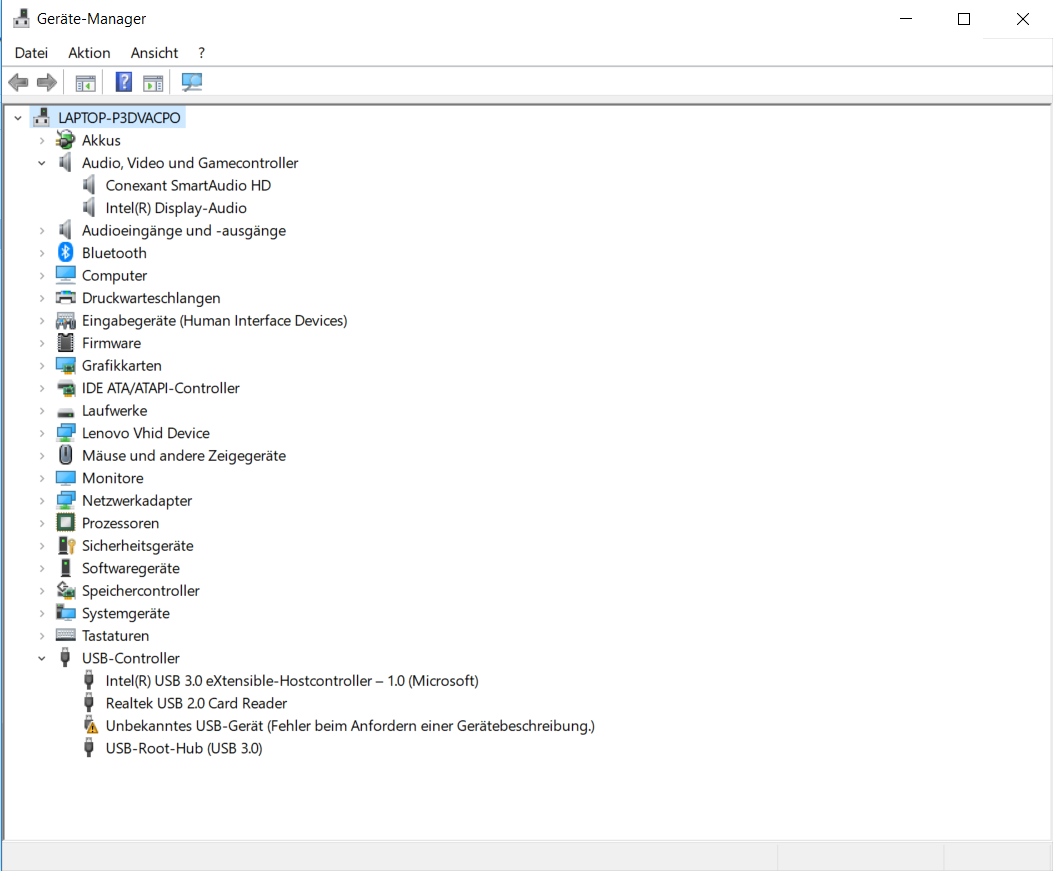Expand the Tastaturen category
This screenshot has width=1053, height=871.
pos(42,636)
